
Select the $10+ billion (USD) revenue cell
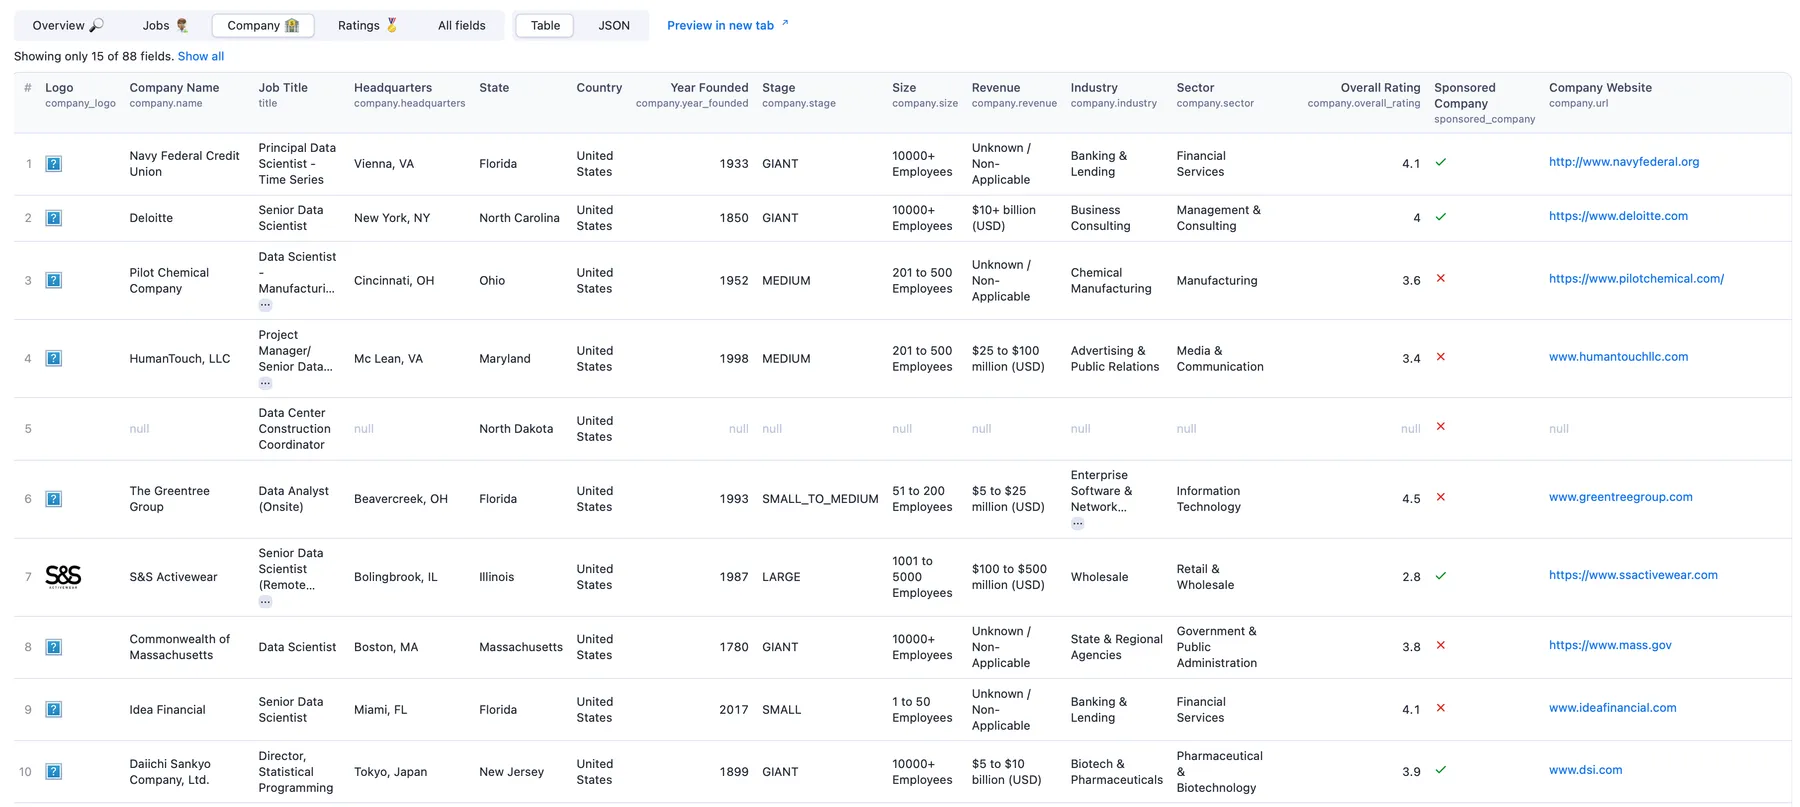[1004, 218]
